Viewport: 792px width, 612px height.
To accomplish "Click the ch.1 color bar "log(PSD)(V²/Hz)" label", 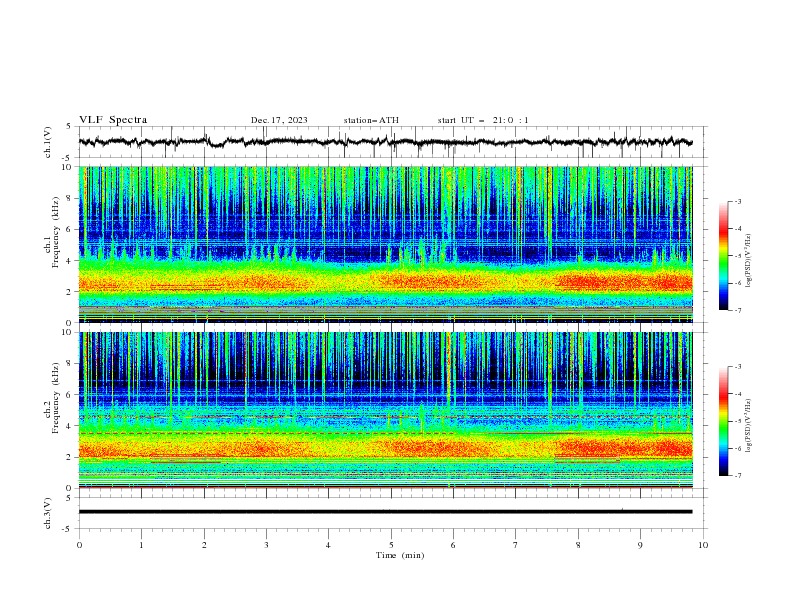I will (x=748, y=261).
